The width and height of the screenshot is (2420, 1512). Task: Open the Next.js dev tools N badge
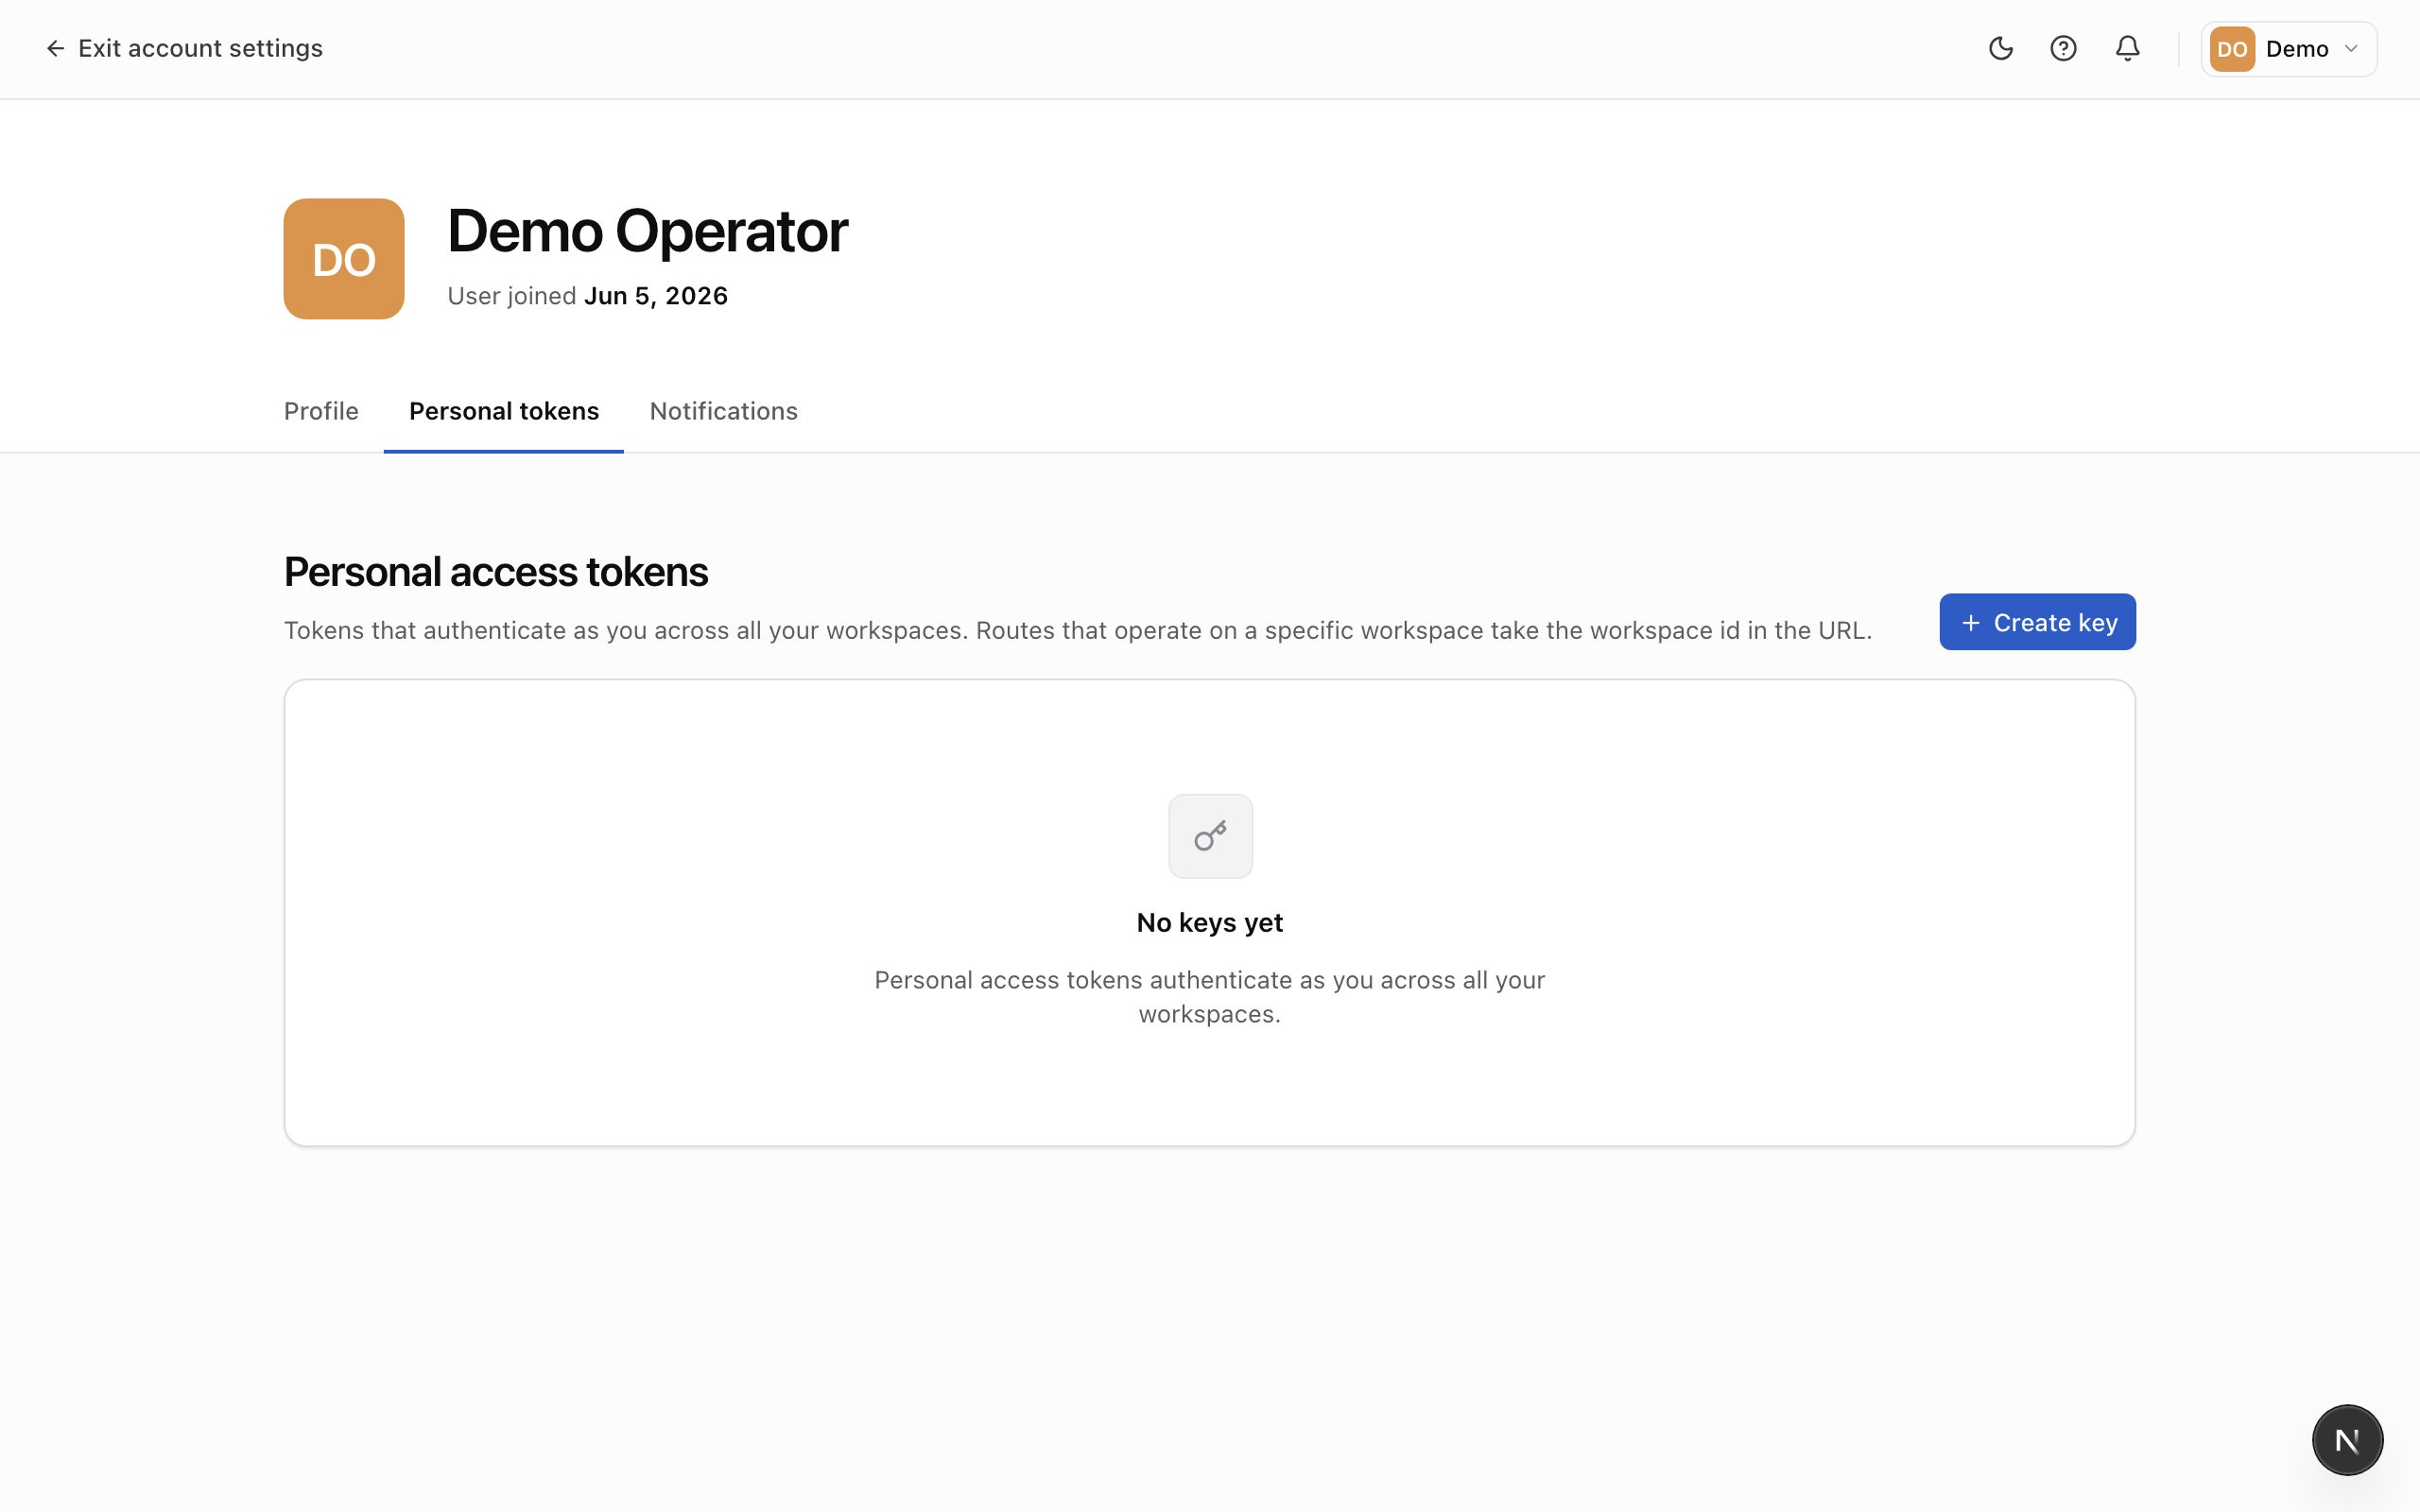coord(2347,1440)
